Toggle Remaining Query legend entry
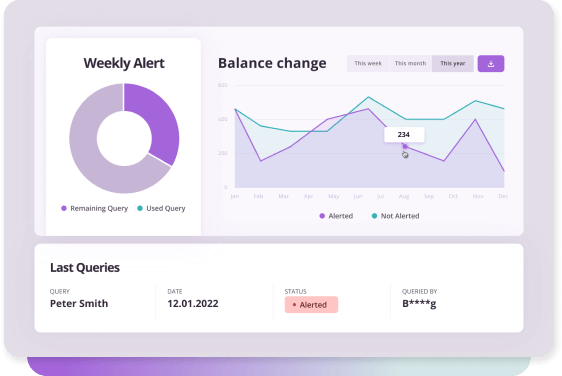562x376 pixels. (95, 208)
